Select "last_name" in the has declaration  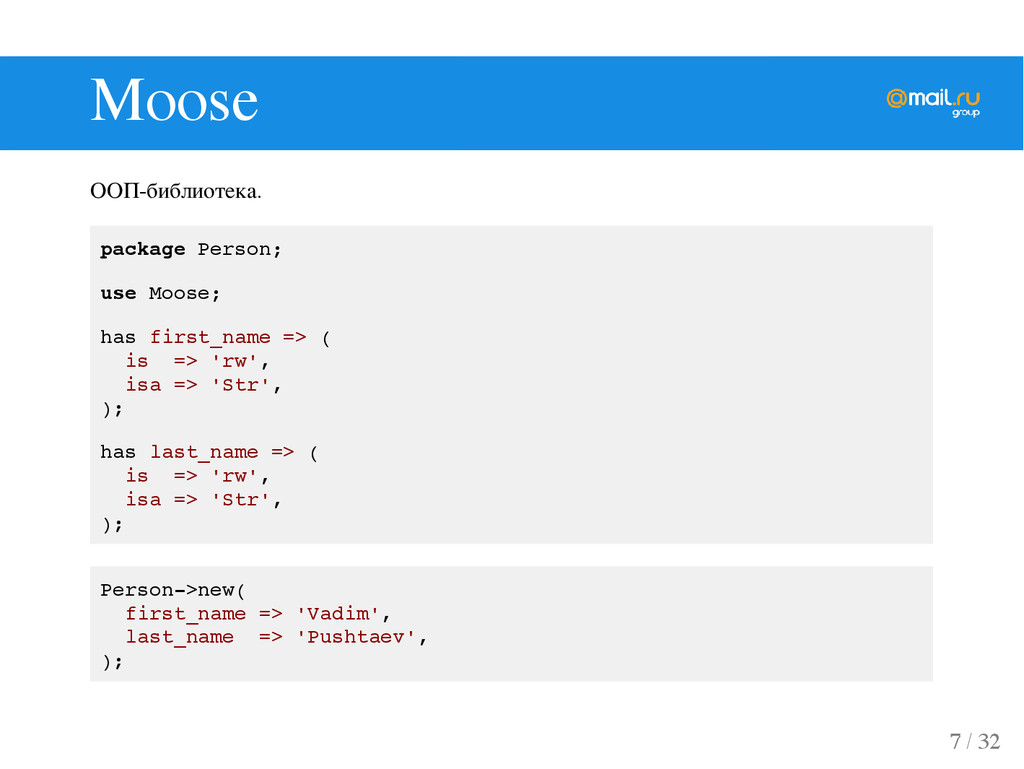[204, 452]
